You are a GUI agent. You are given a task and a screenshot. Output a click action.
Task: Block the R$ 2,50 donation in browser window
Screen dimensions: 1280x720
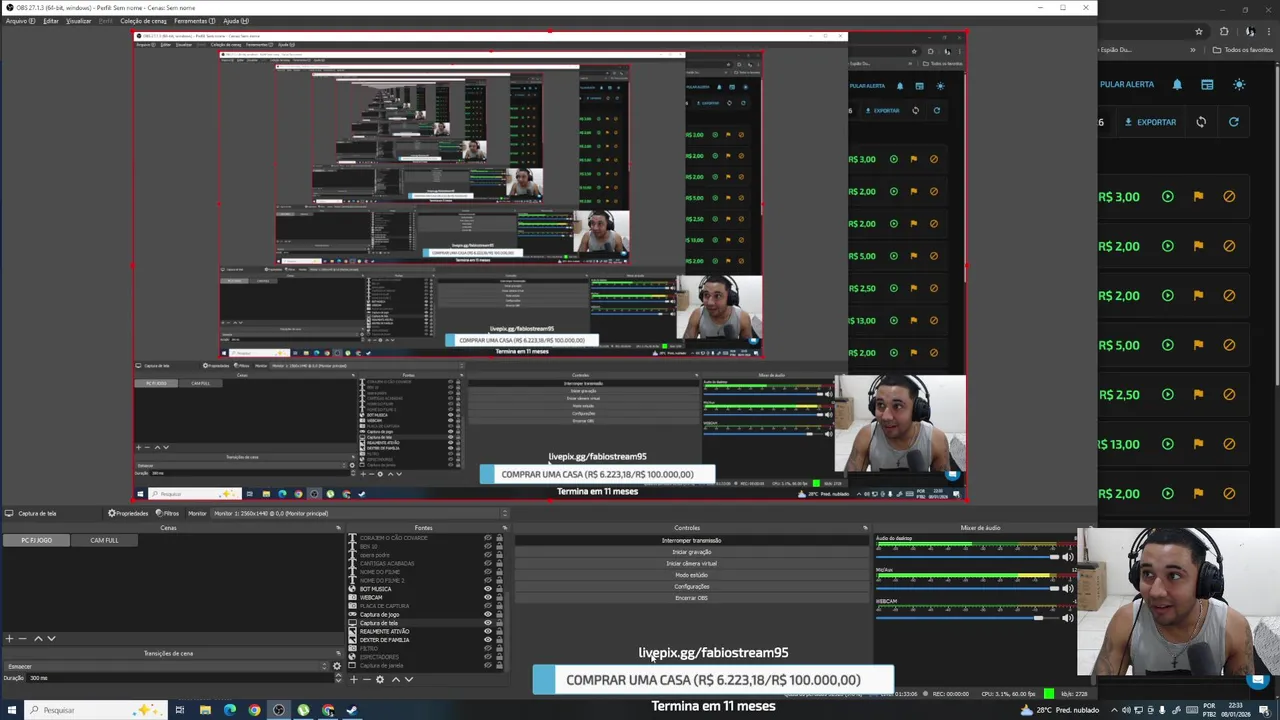point(1229,394)
